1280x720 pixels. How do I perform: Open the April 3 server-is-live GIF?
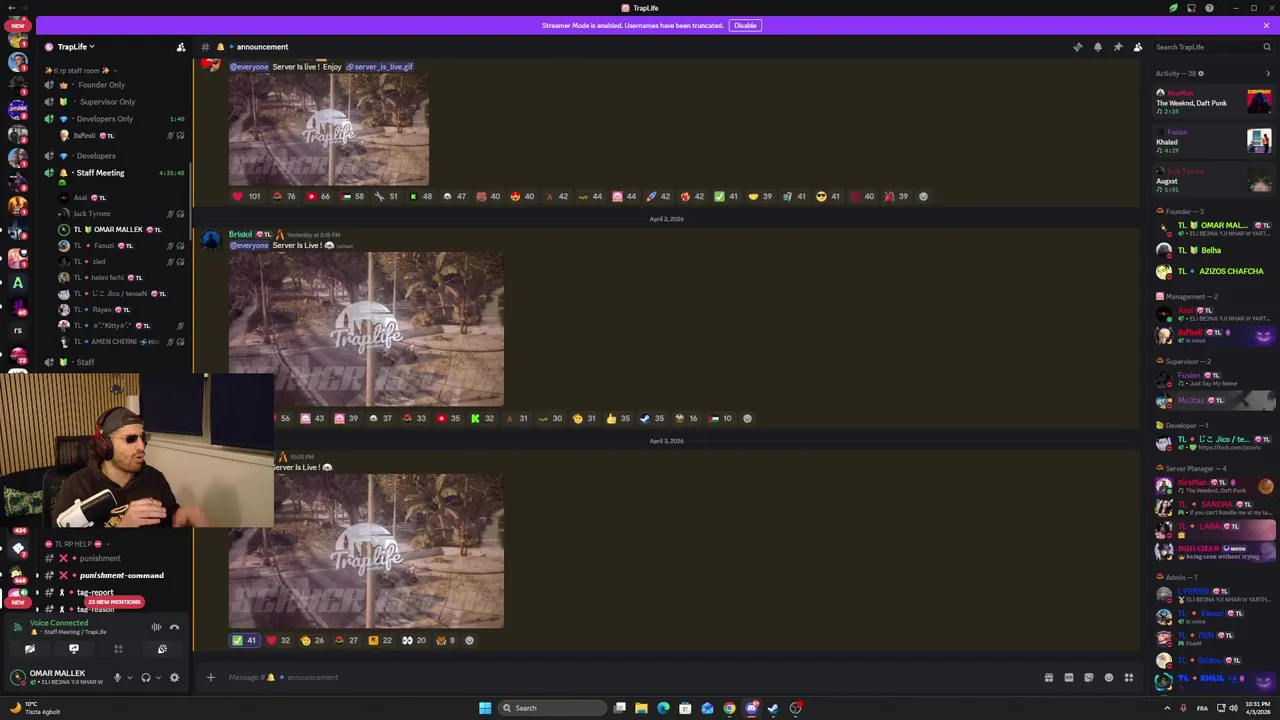click(366, 551)
